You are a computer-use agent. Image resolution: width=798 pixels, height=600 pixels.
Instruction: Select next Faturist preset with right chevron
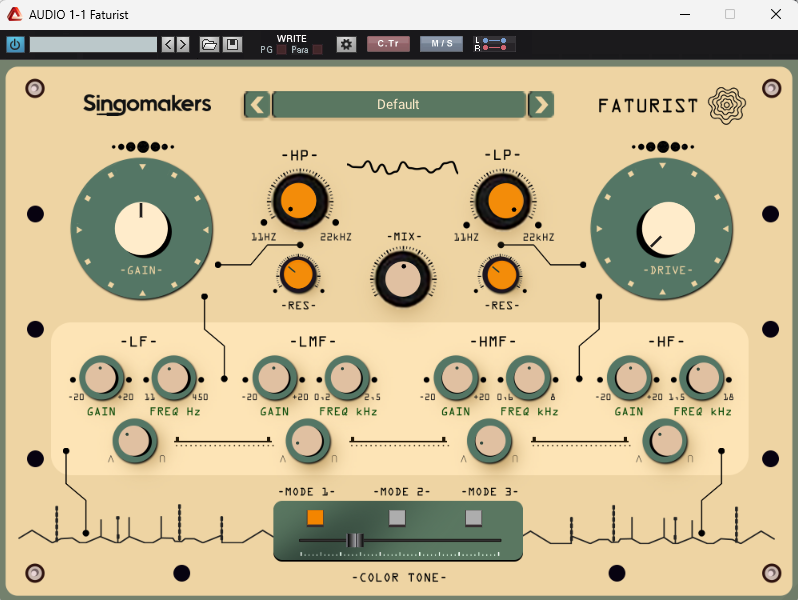541,105
